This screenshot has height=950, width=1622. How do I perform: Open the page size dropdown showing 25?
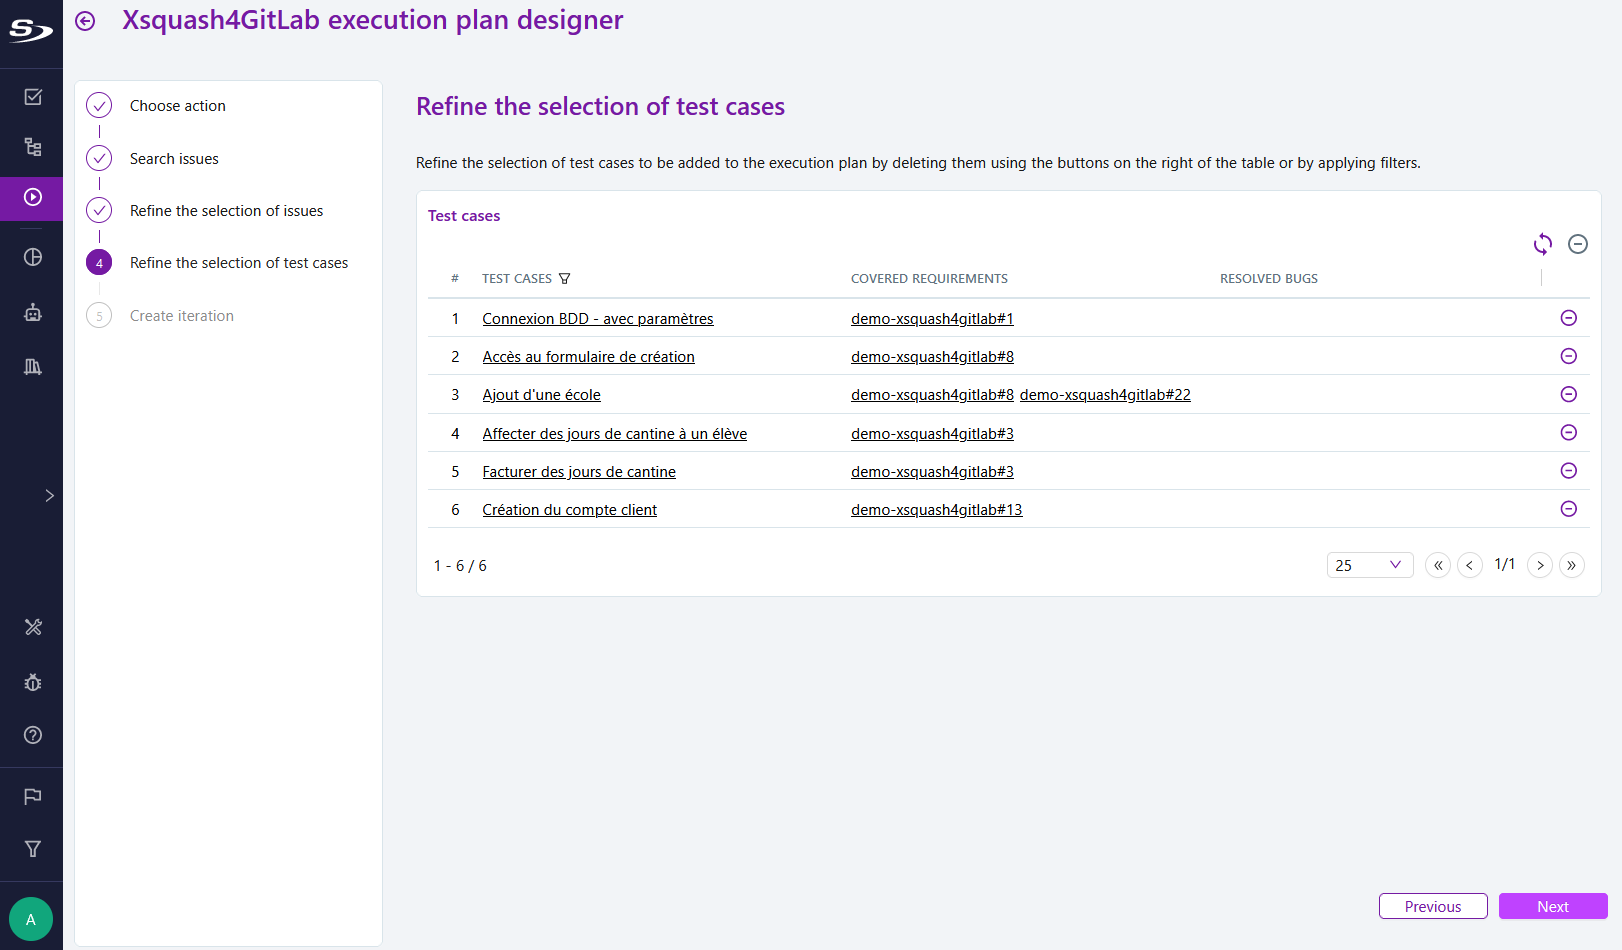pyautogui.click(x=1370, y=565)
